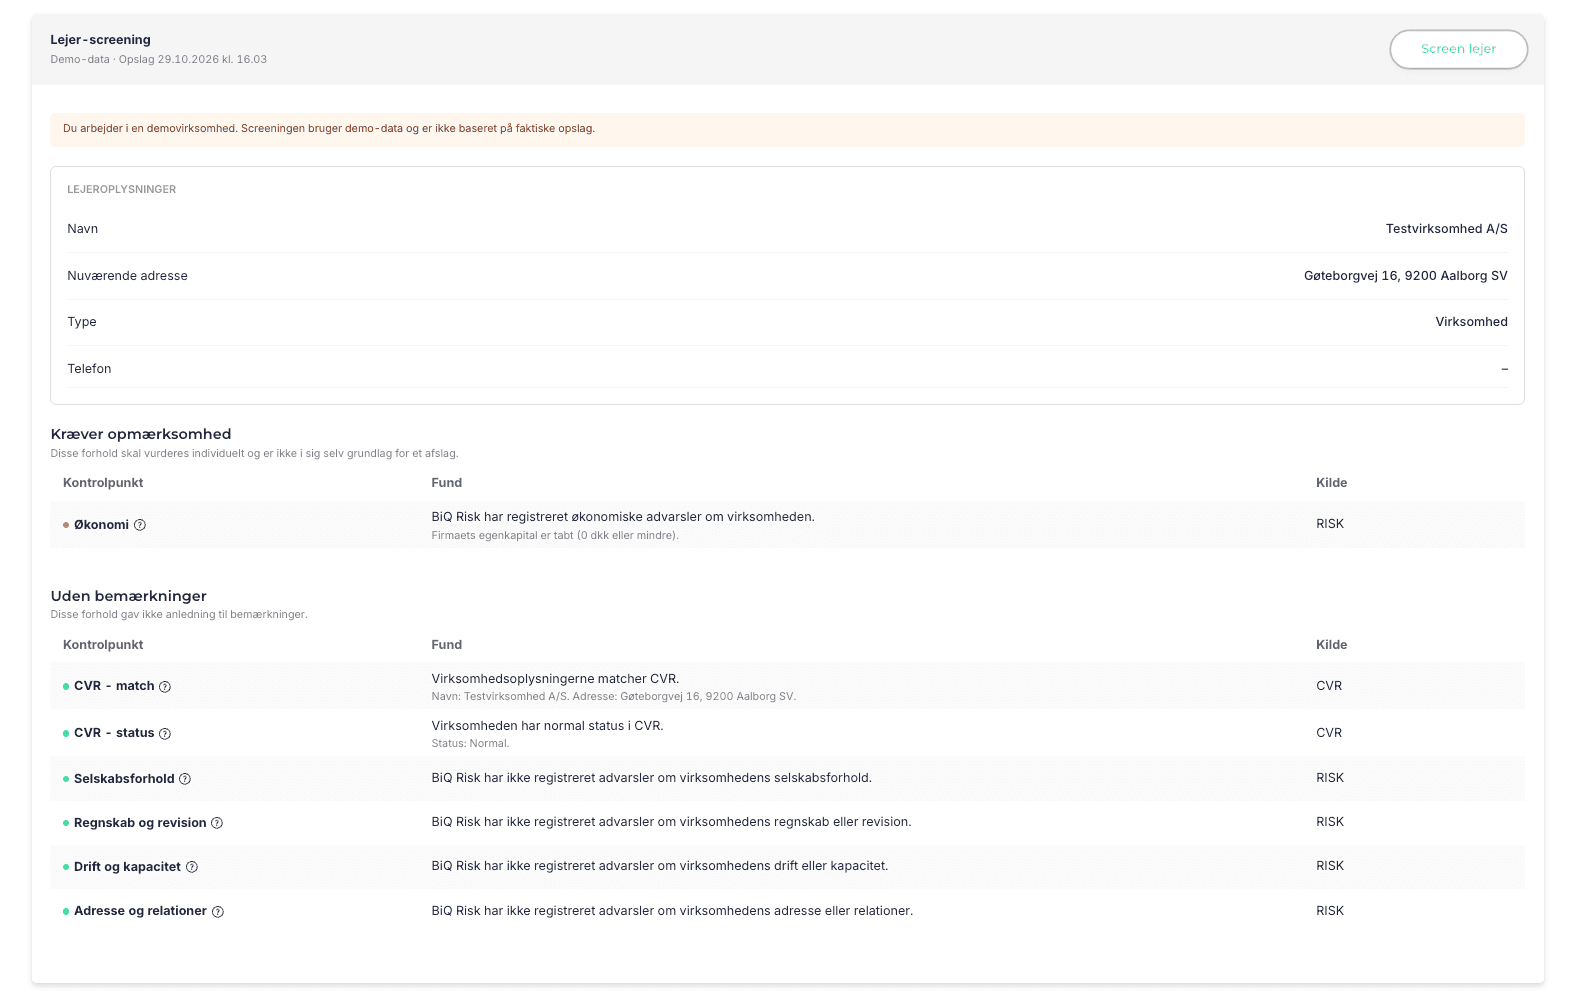Viewport: 1586px width, 1005px height.
Task: Click the Uden bemærkninger heading
Action: [x=129, y=596]
